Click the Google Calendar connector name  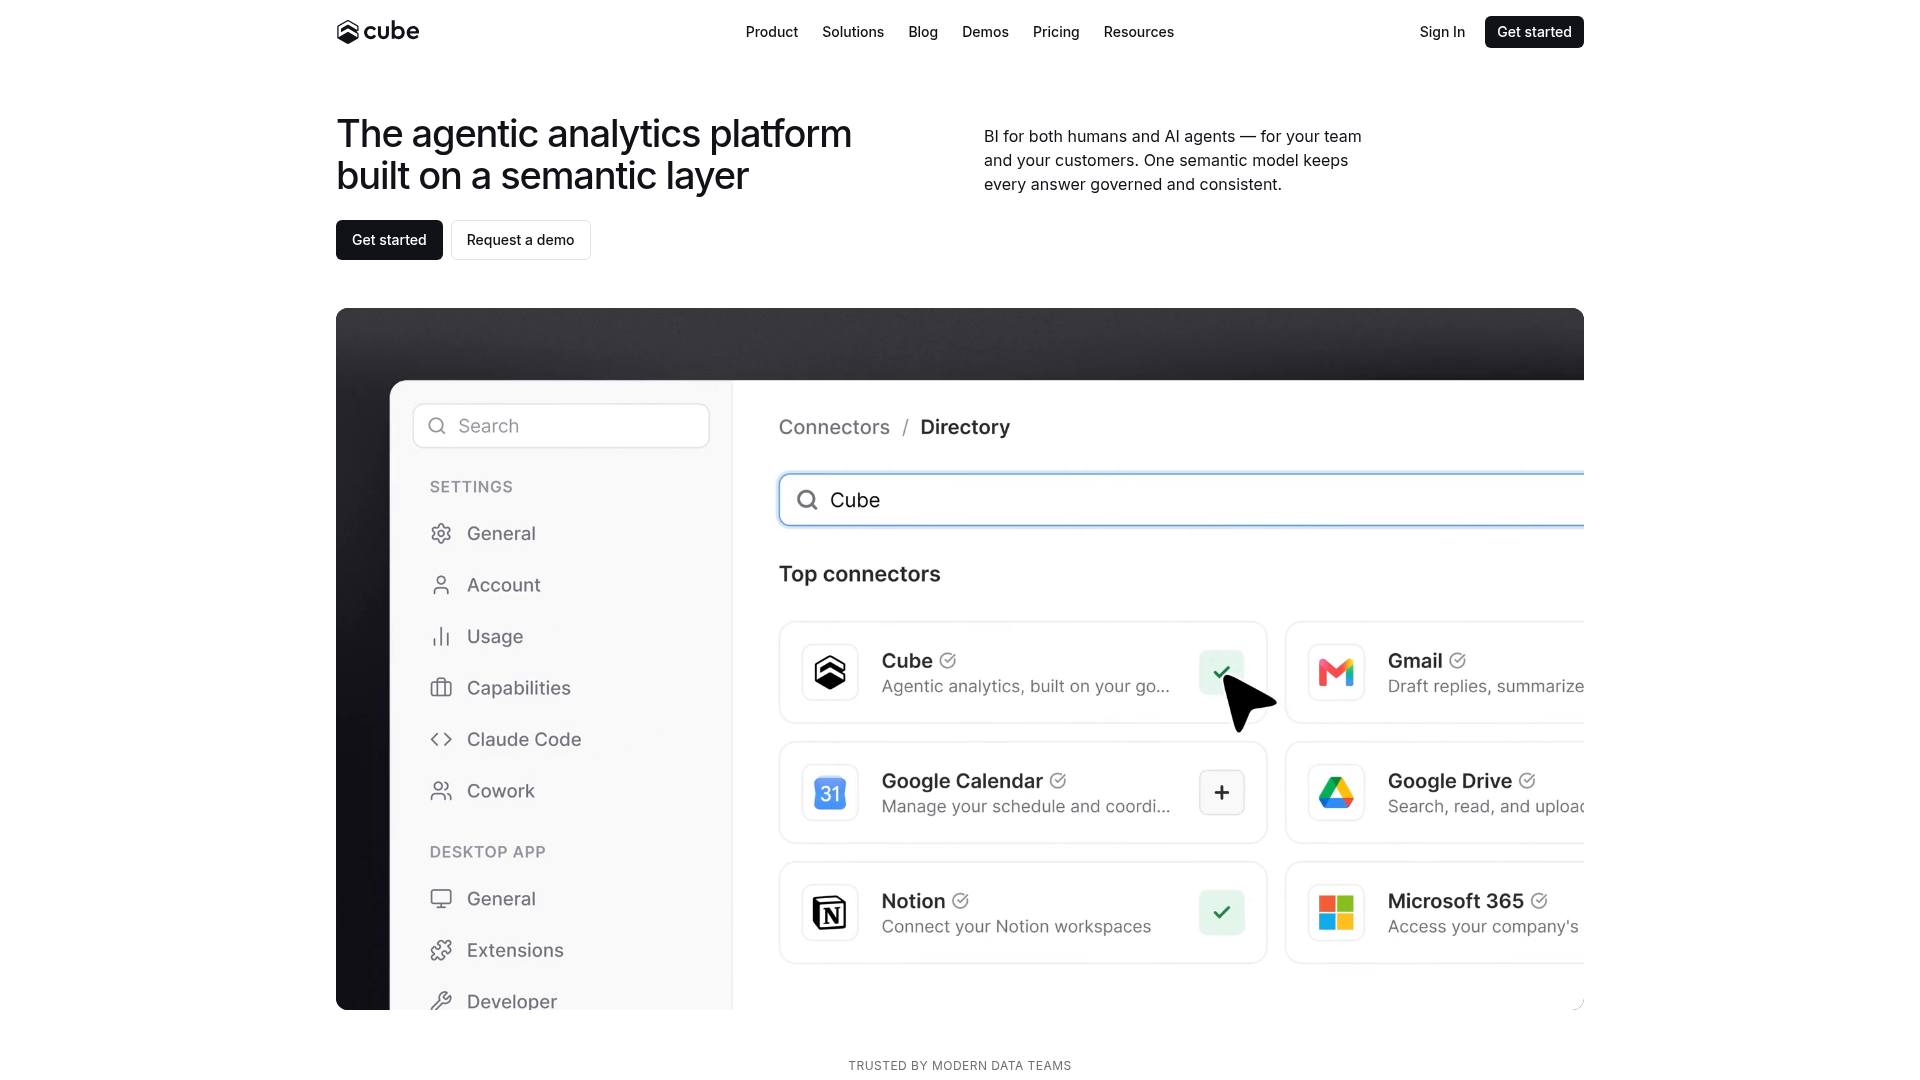coord(962,781)
